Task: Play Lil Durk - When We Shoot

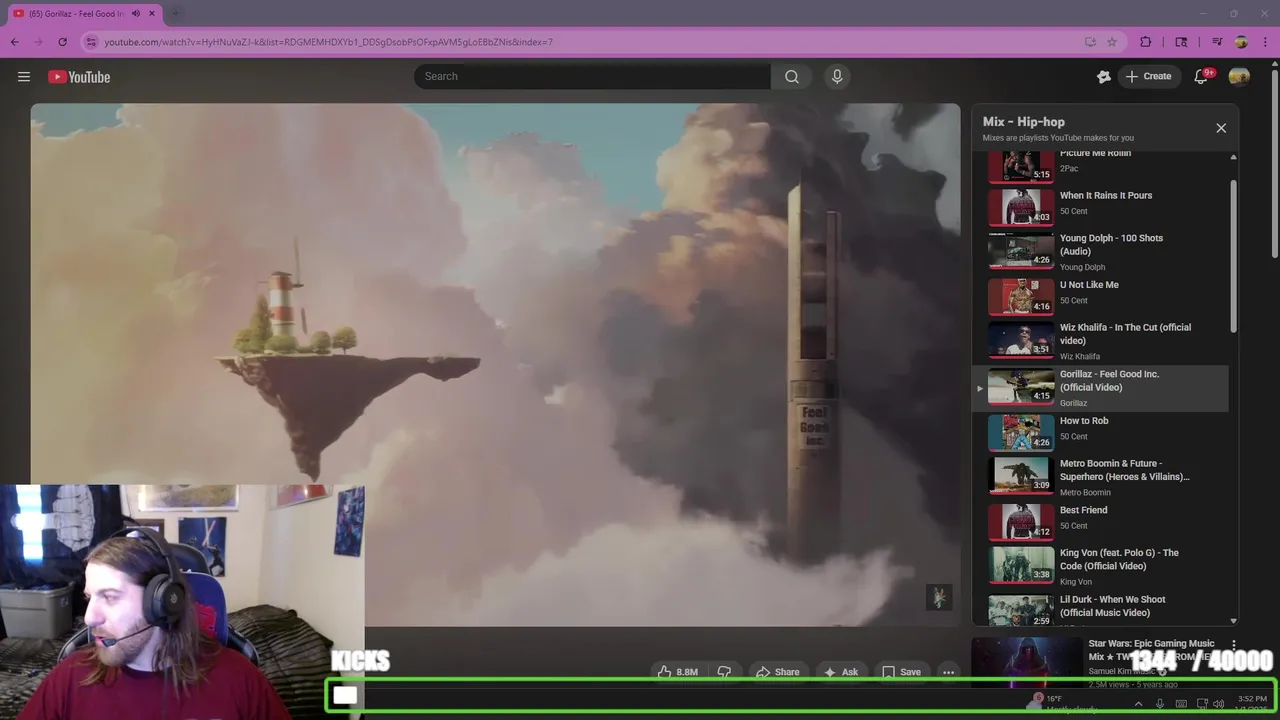Action: coord(1102,609)
